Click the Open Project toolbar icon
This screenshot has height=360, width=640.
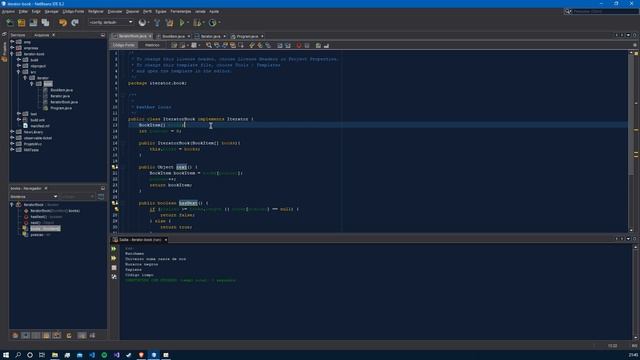[33, 23]
